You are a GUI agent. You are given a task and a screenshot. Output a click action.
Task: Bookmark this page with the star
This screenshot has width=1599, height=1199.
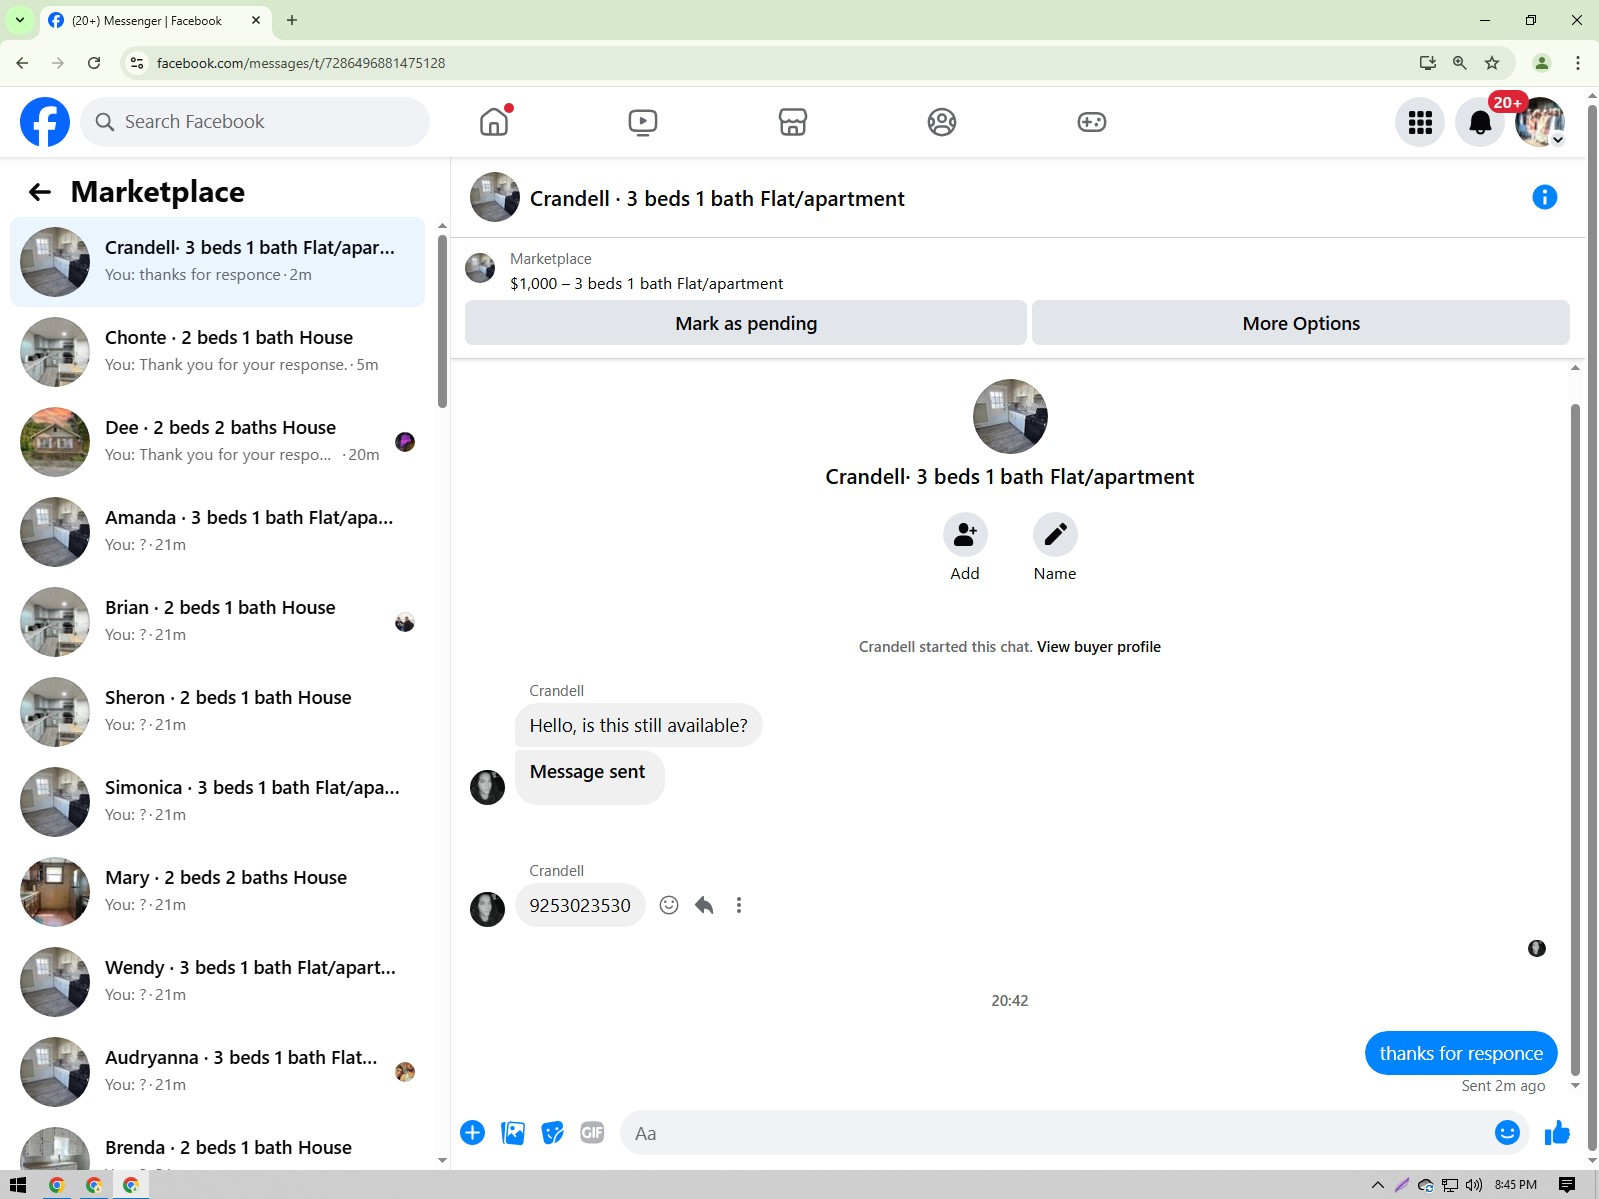click(x=1492, y=63)
